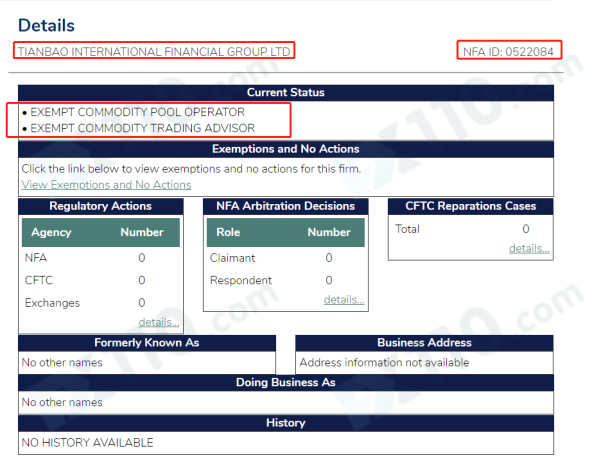This screenshot has height=460, width=610.
Task: Click the History section header
Action: pyautogui.click(x=286, y=423)
